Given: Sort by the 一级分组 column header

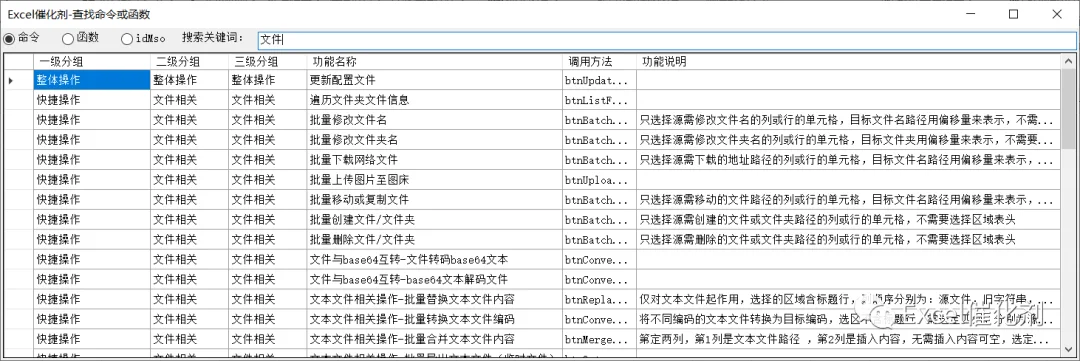Looking at the screenshot, I should [92, 61].
